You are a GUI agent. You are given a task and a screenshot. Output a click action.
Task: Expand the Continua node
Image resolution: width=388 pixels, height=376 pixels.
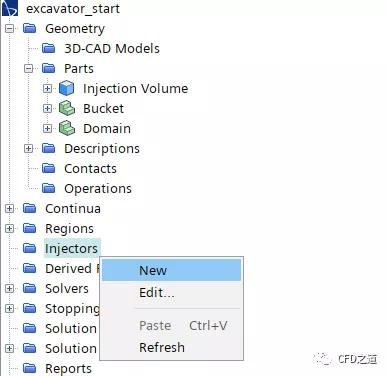pos(10,209)
